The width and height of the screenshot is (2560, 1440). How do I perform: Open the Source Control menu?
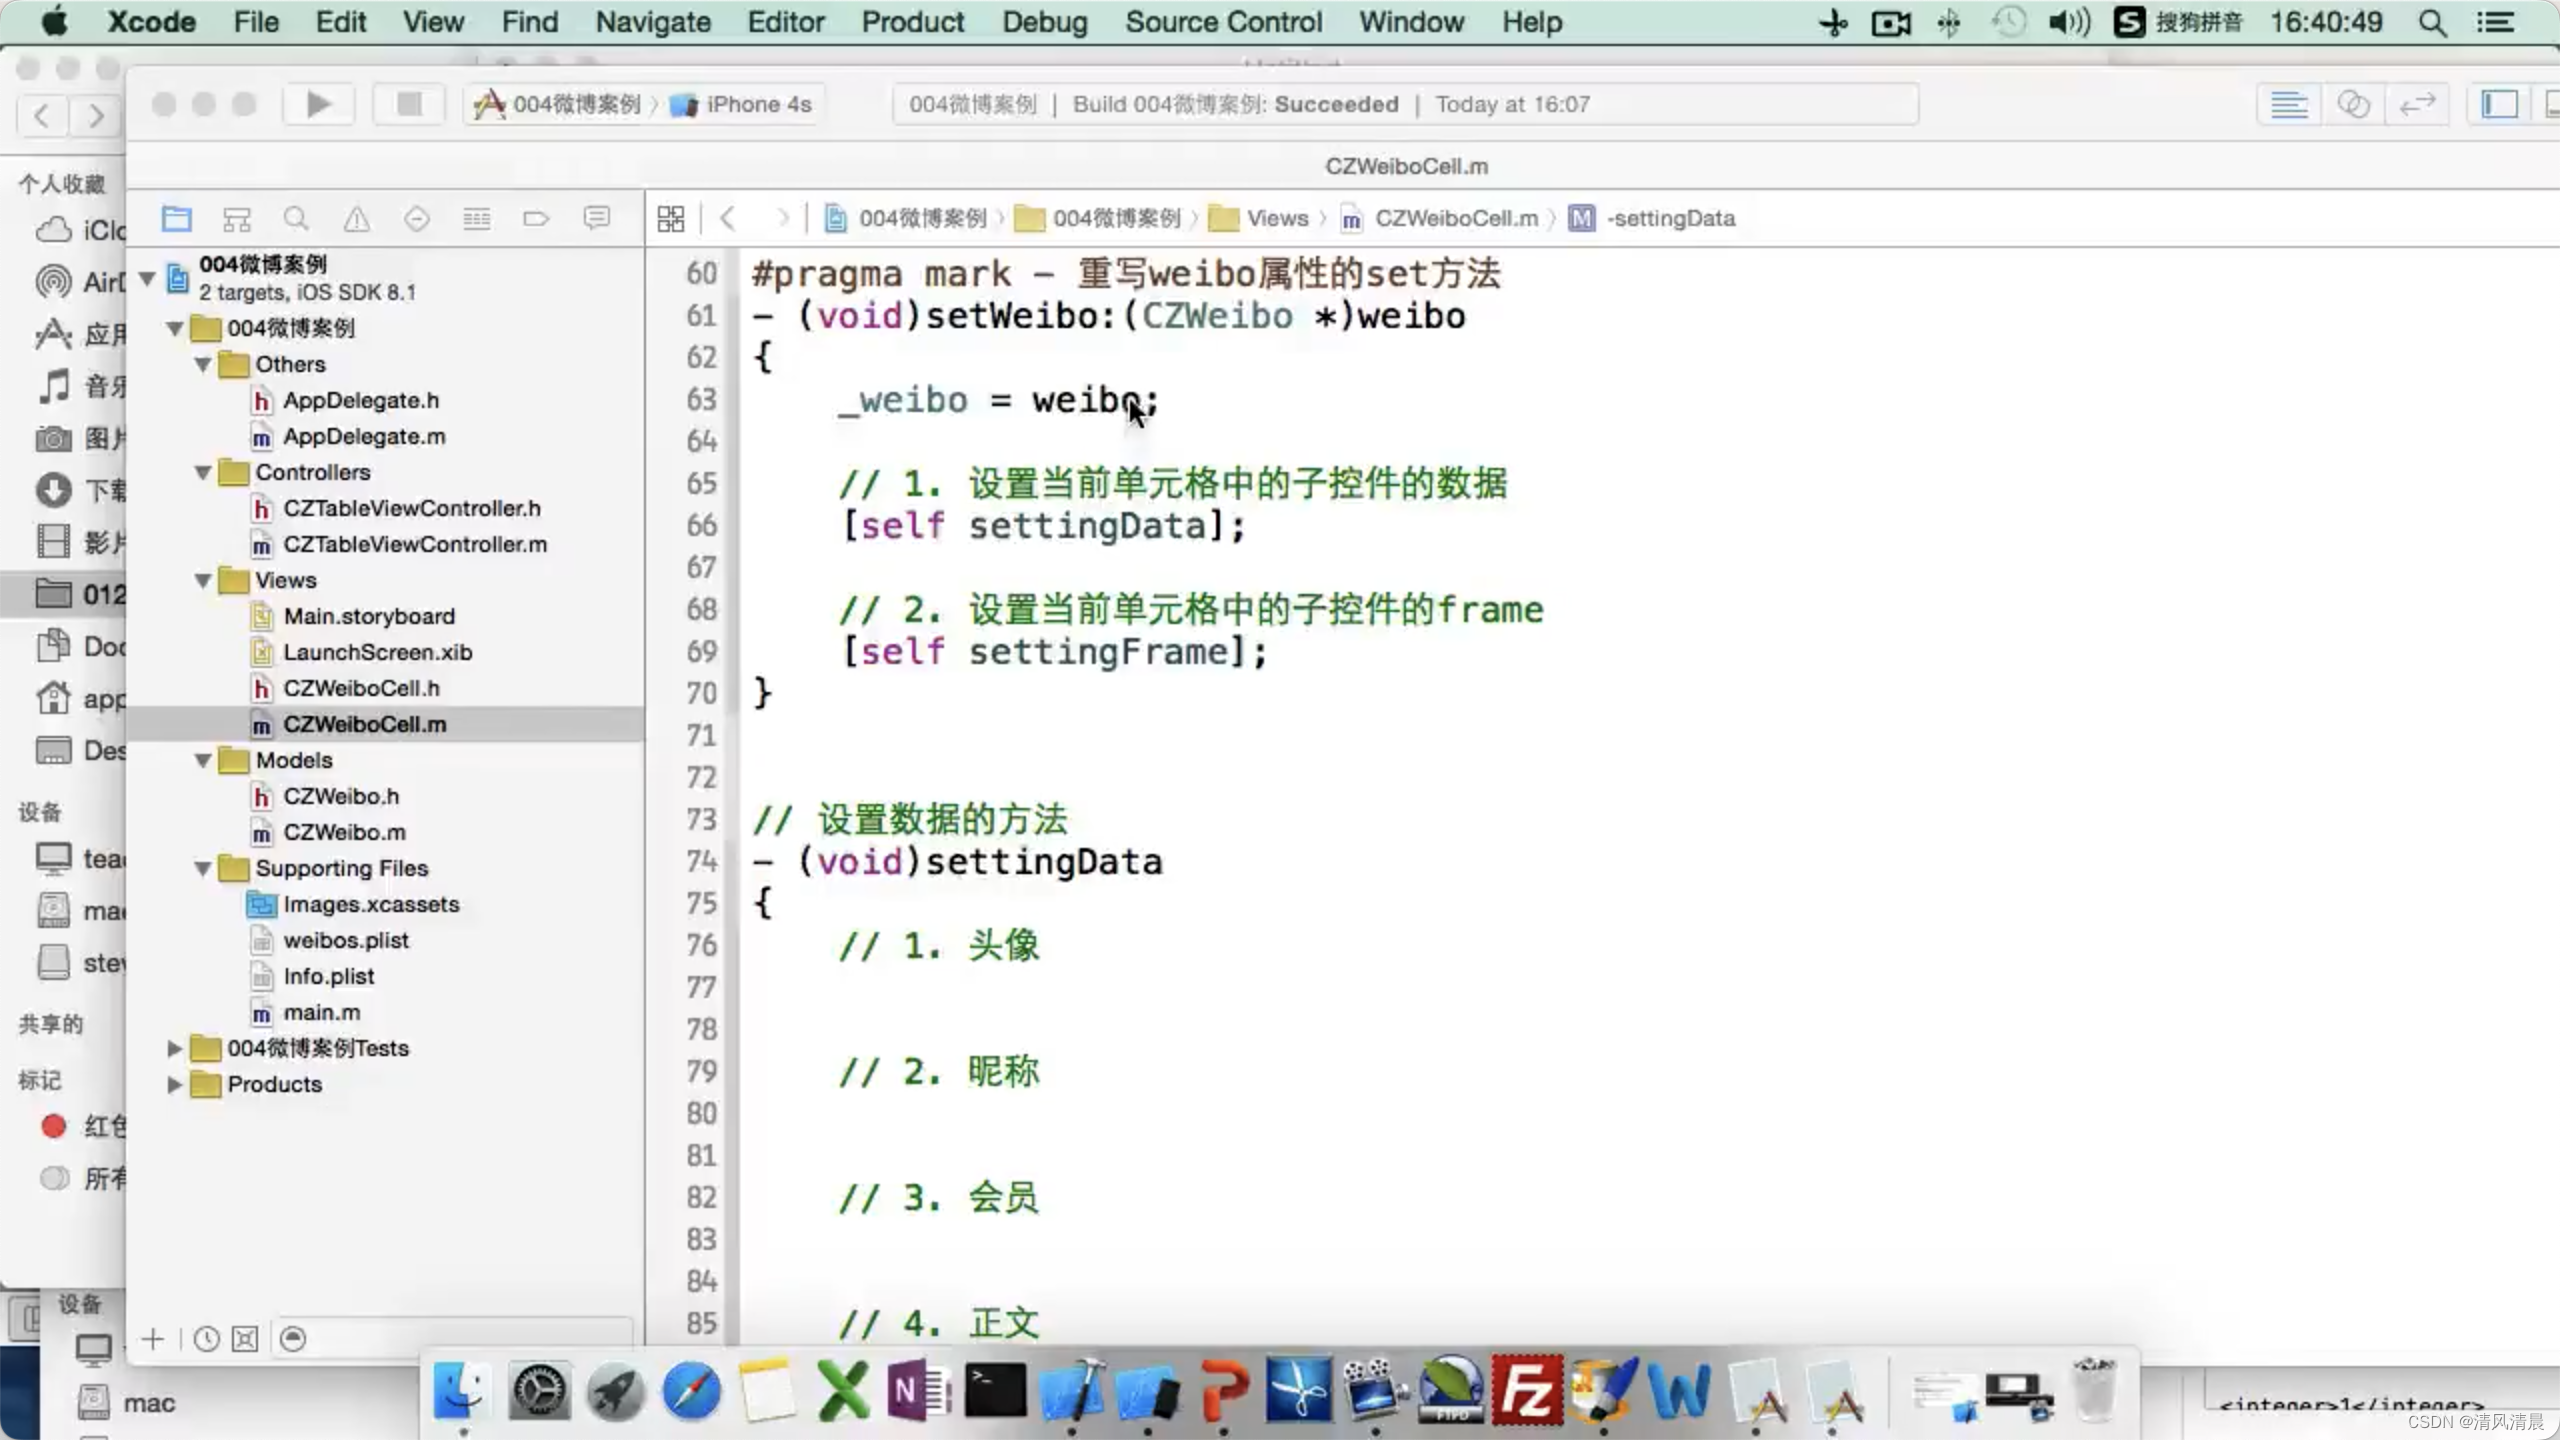click(1224, 22)
